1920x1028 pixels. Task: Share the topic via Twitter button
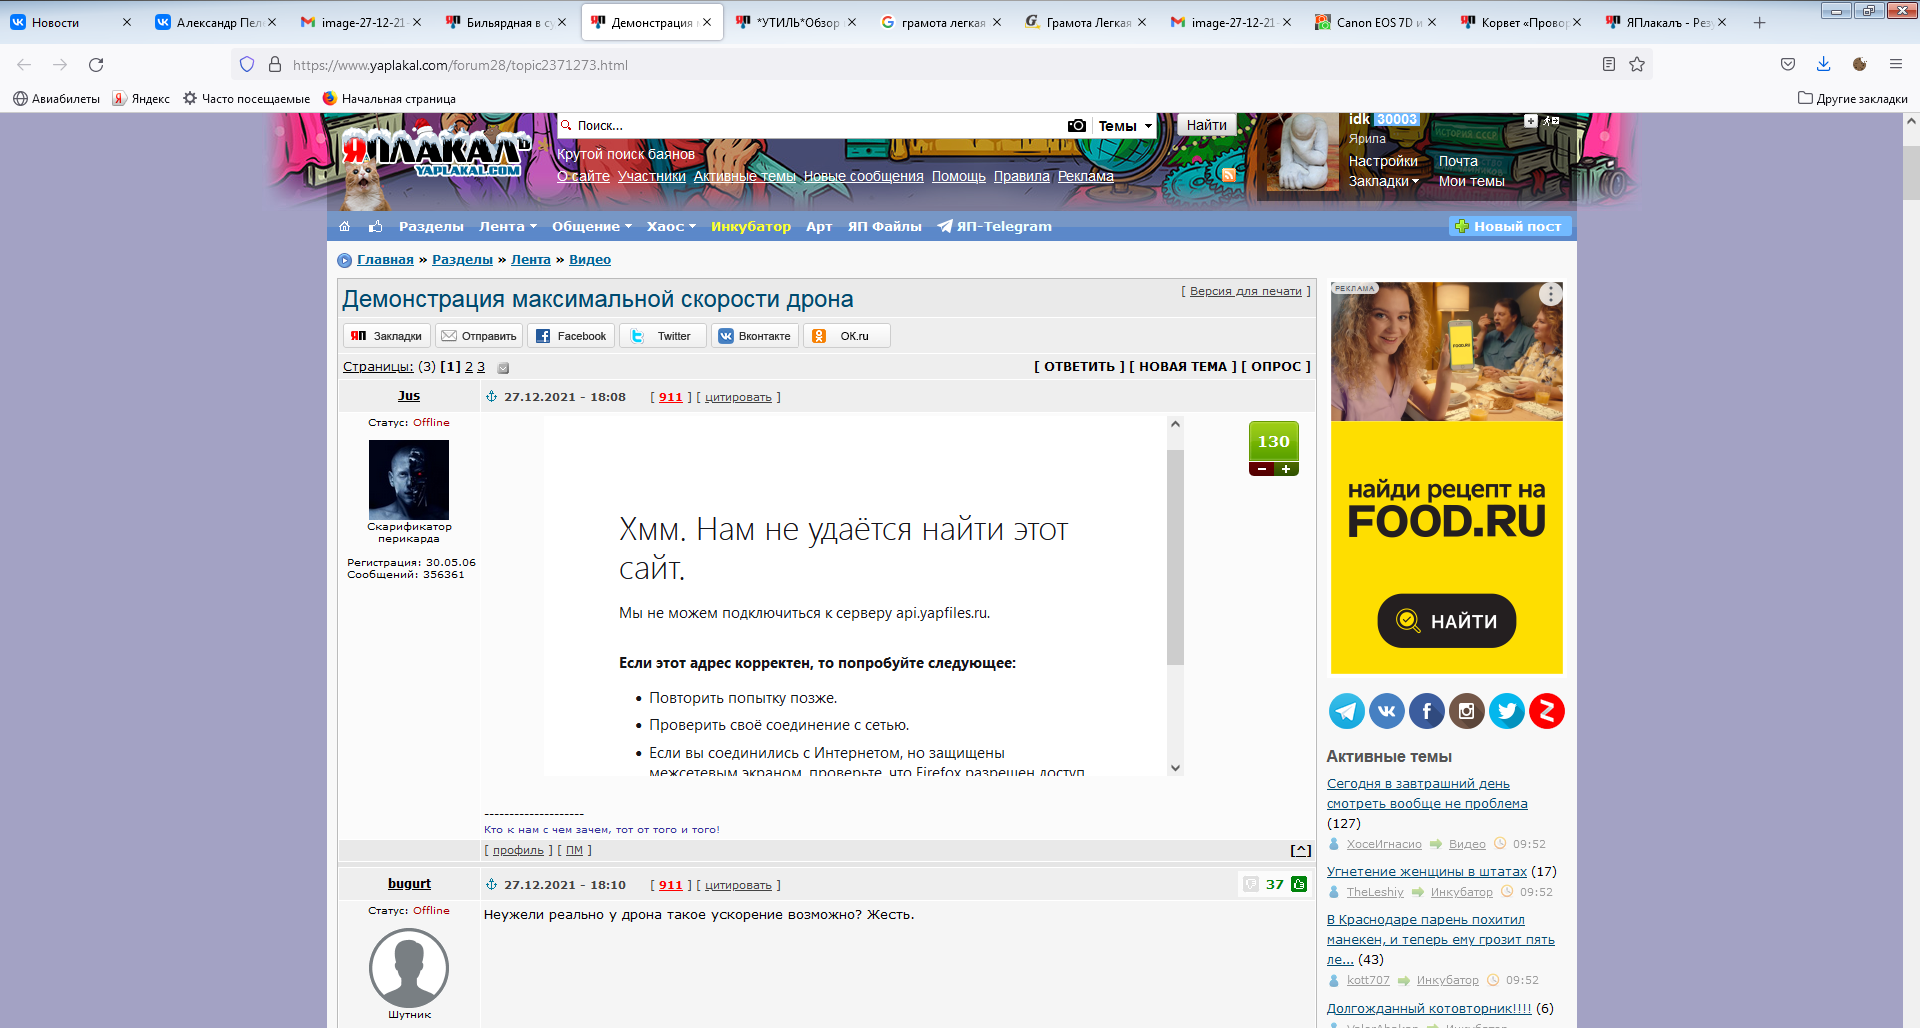pos(663,336)
